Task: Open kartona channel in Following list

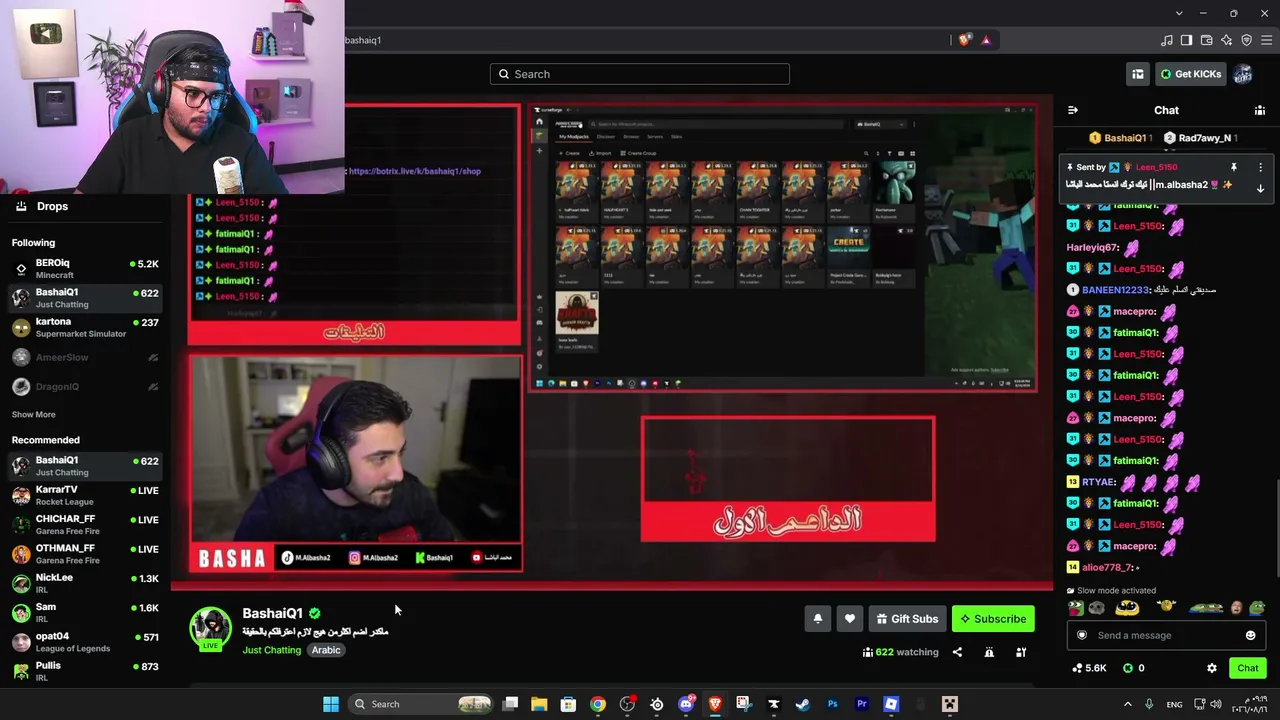Action: pyautogui.click(x=85, y=327)
